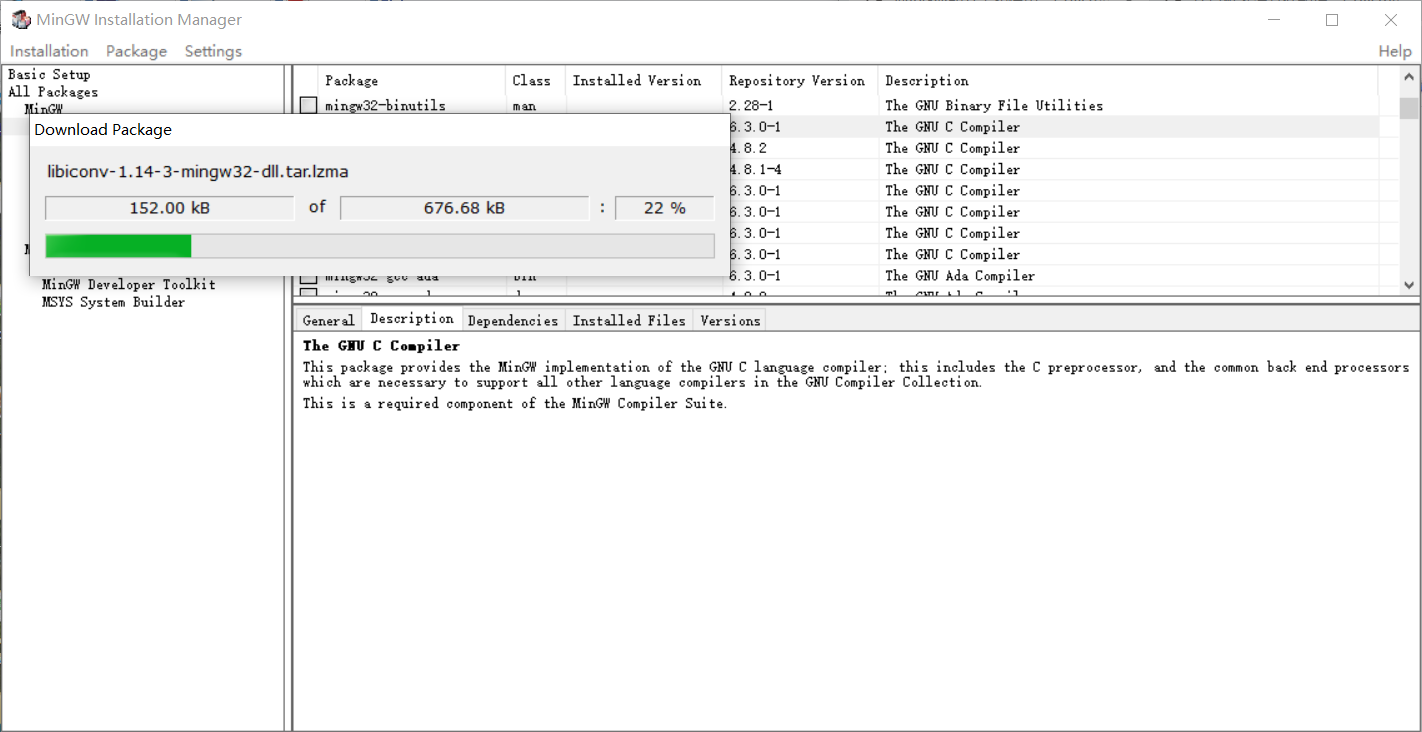
Task: Switch to the Dependencies tab
Action: [x=512, y=320]
